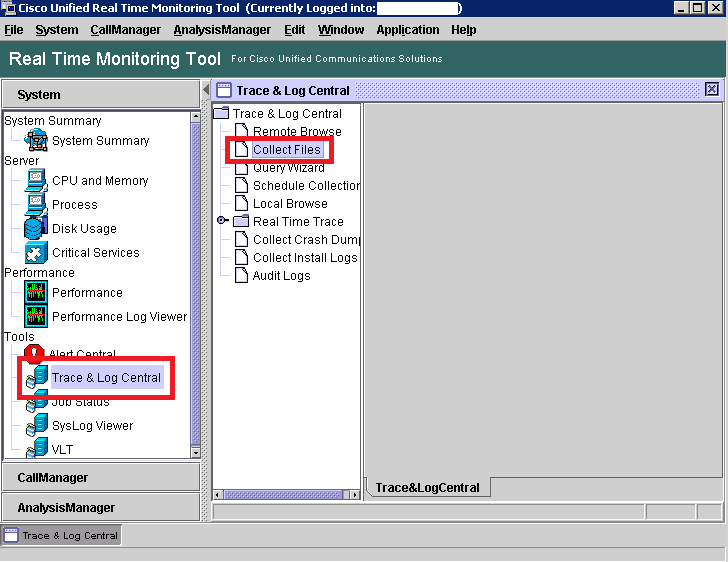Open the CallManager menu
728x562 pixels.
[x=125, y=30]
